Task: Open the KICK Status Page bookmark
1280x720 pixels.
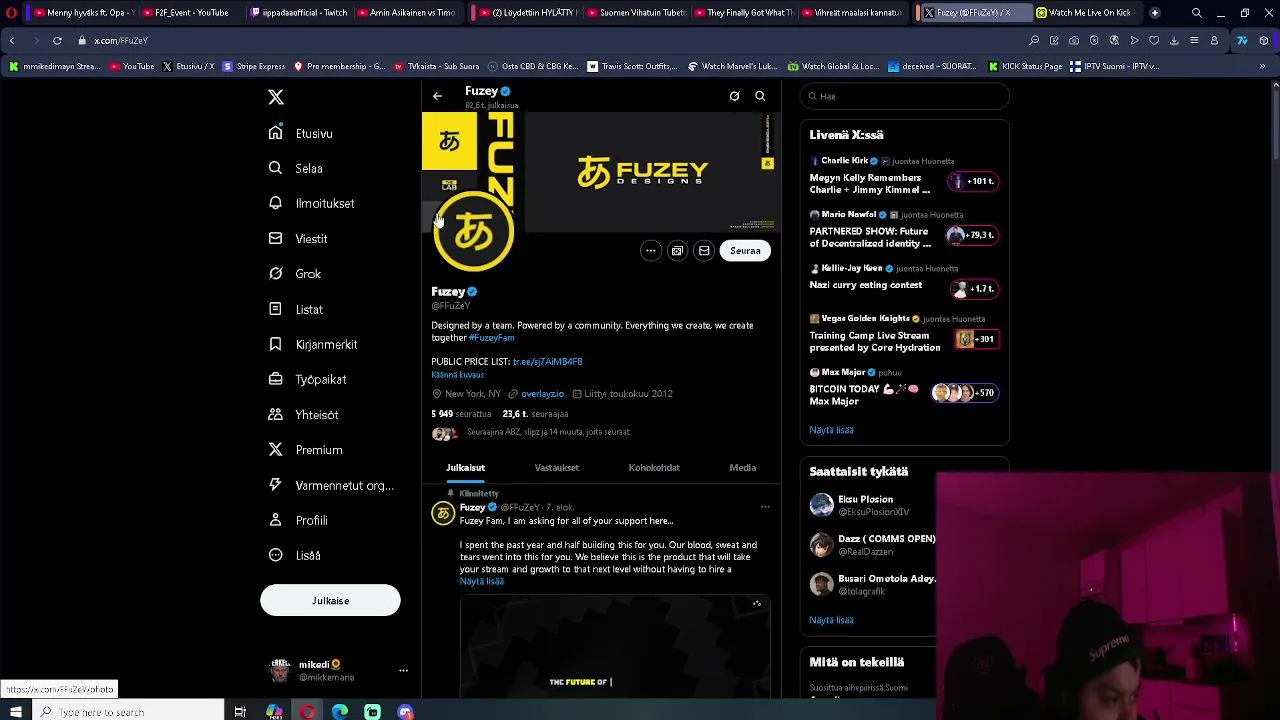Action: [x=1025, y=66]
